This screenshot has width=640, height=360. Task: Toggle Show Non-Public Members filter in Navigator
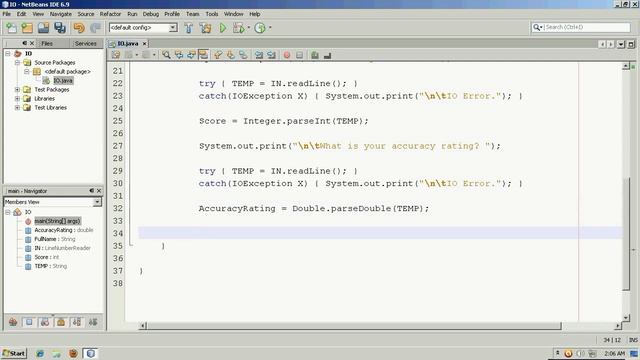(x=61, y=322)
